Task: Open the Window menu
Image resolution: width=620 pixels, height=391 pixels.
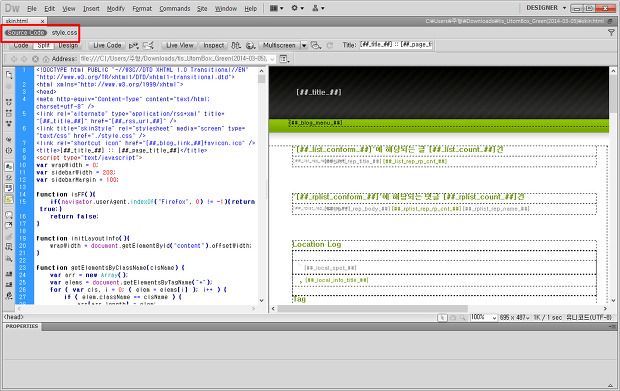Action: click(225, 8)
